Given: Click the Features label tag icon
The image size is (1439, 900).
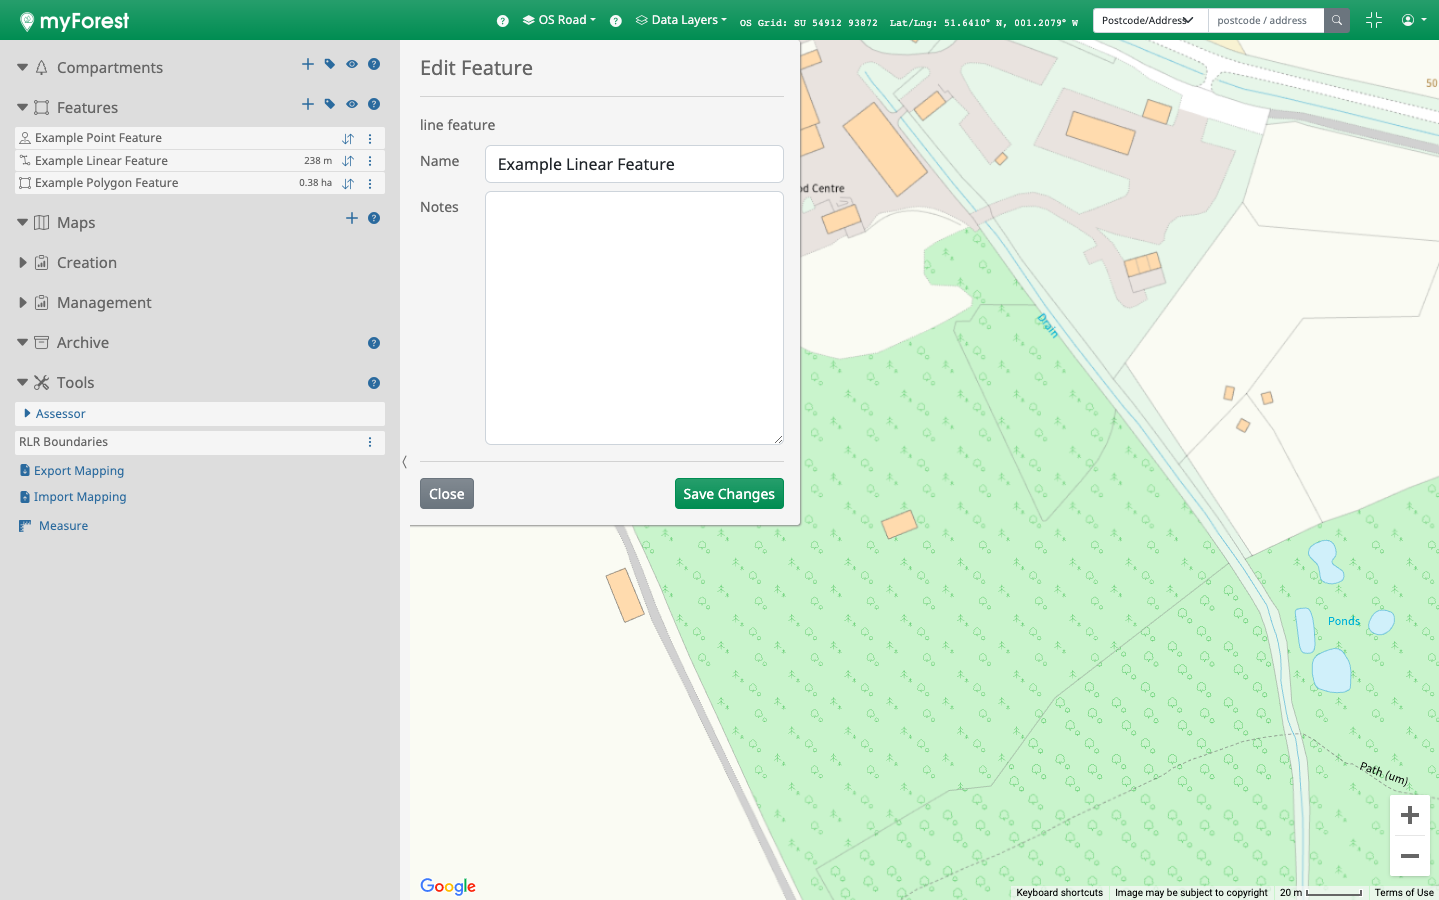Looking at the screenshot, I should click(x=330, y=104).
